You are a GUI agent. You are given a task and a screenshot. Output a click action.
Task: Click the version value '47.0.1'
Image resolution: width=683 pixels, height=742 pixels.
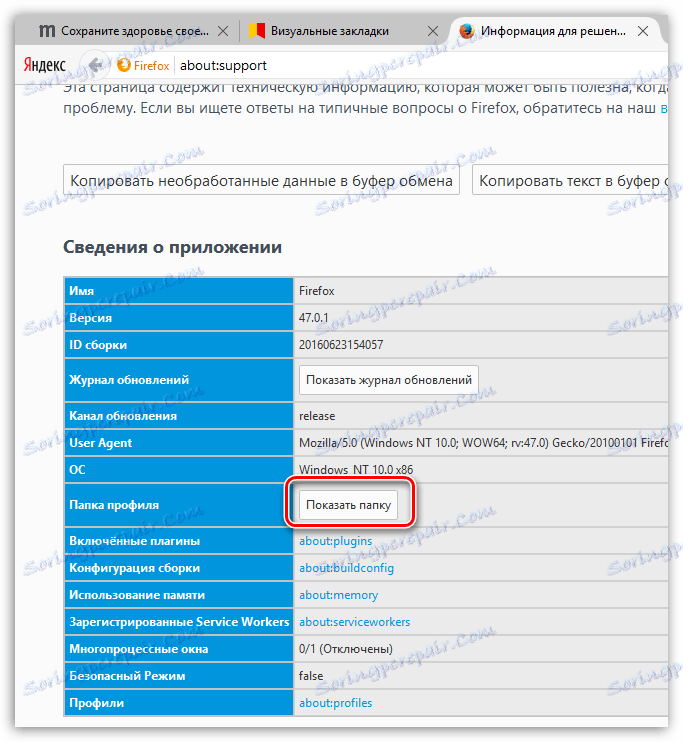coord(313,318)
